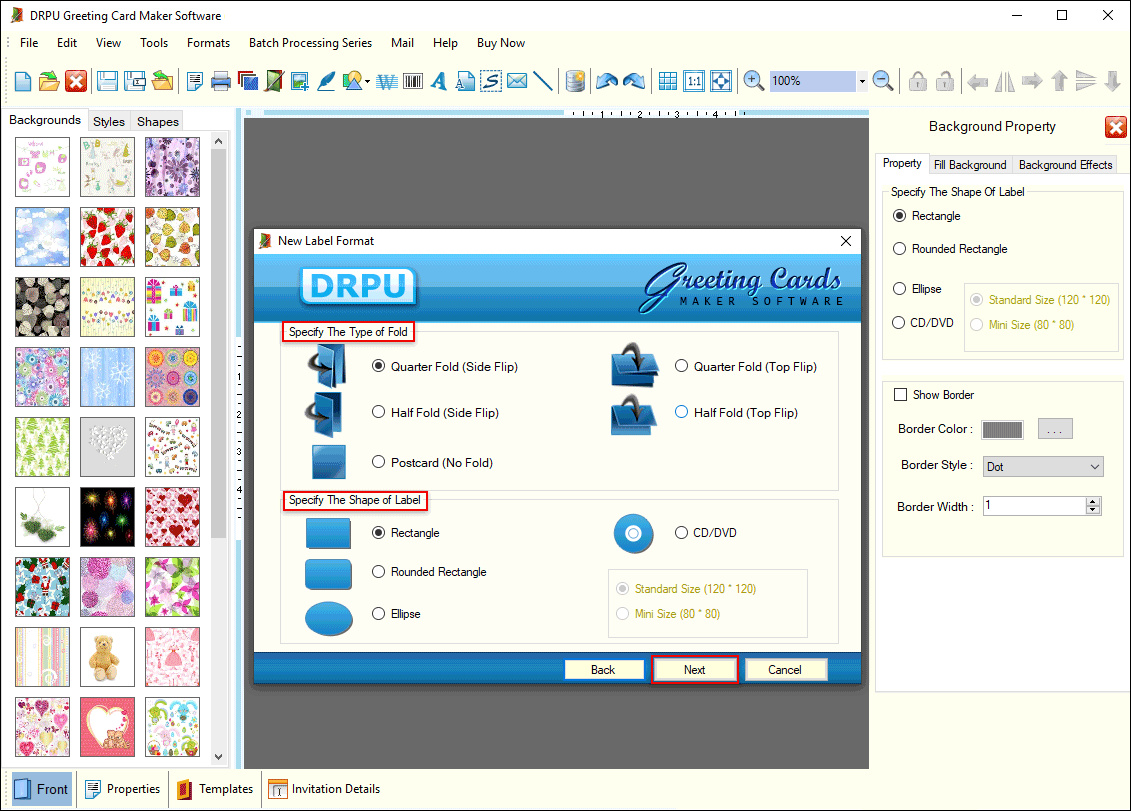Screen dimensions: 1131x811
Task: Open the Batch Processing Series menu
Action: pos(310,43)
